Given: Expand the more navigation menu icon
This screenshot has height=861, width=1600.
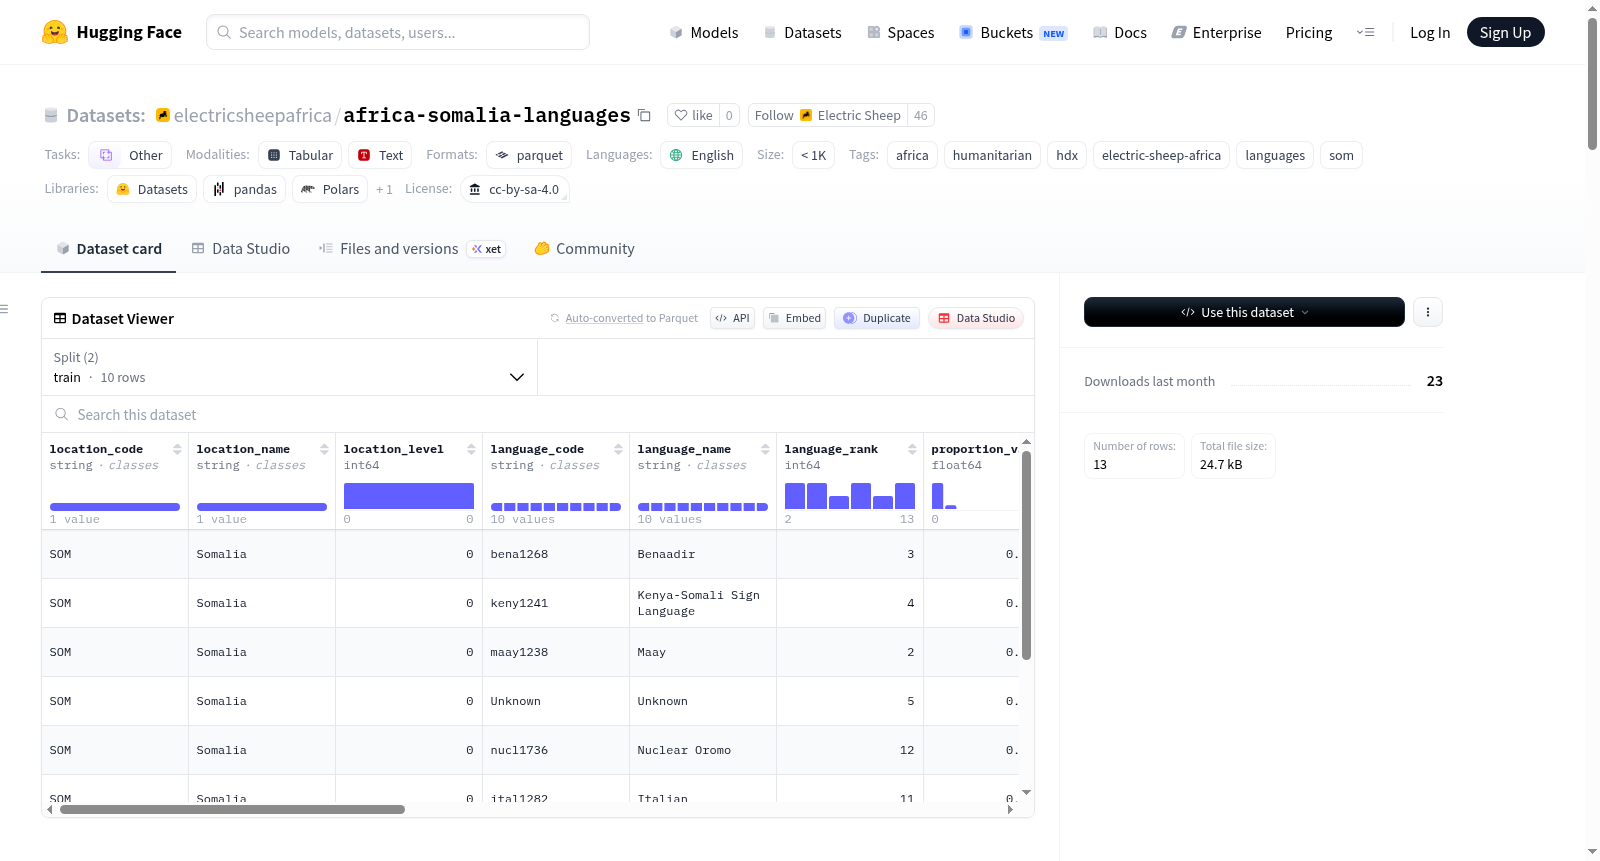Looking at the screenshot, I should coord(1365,32).
